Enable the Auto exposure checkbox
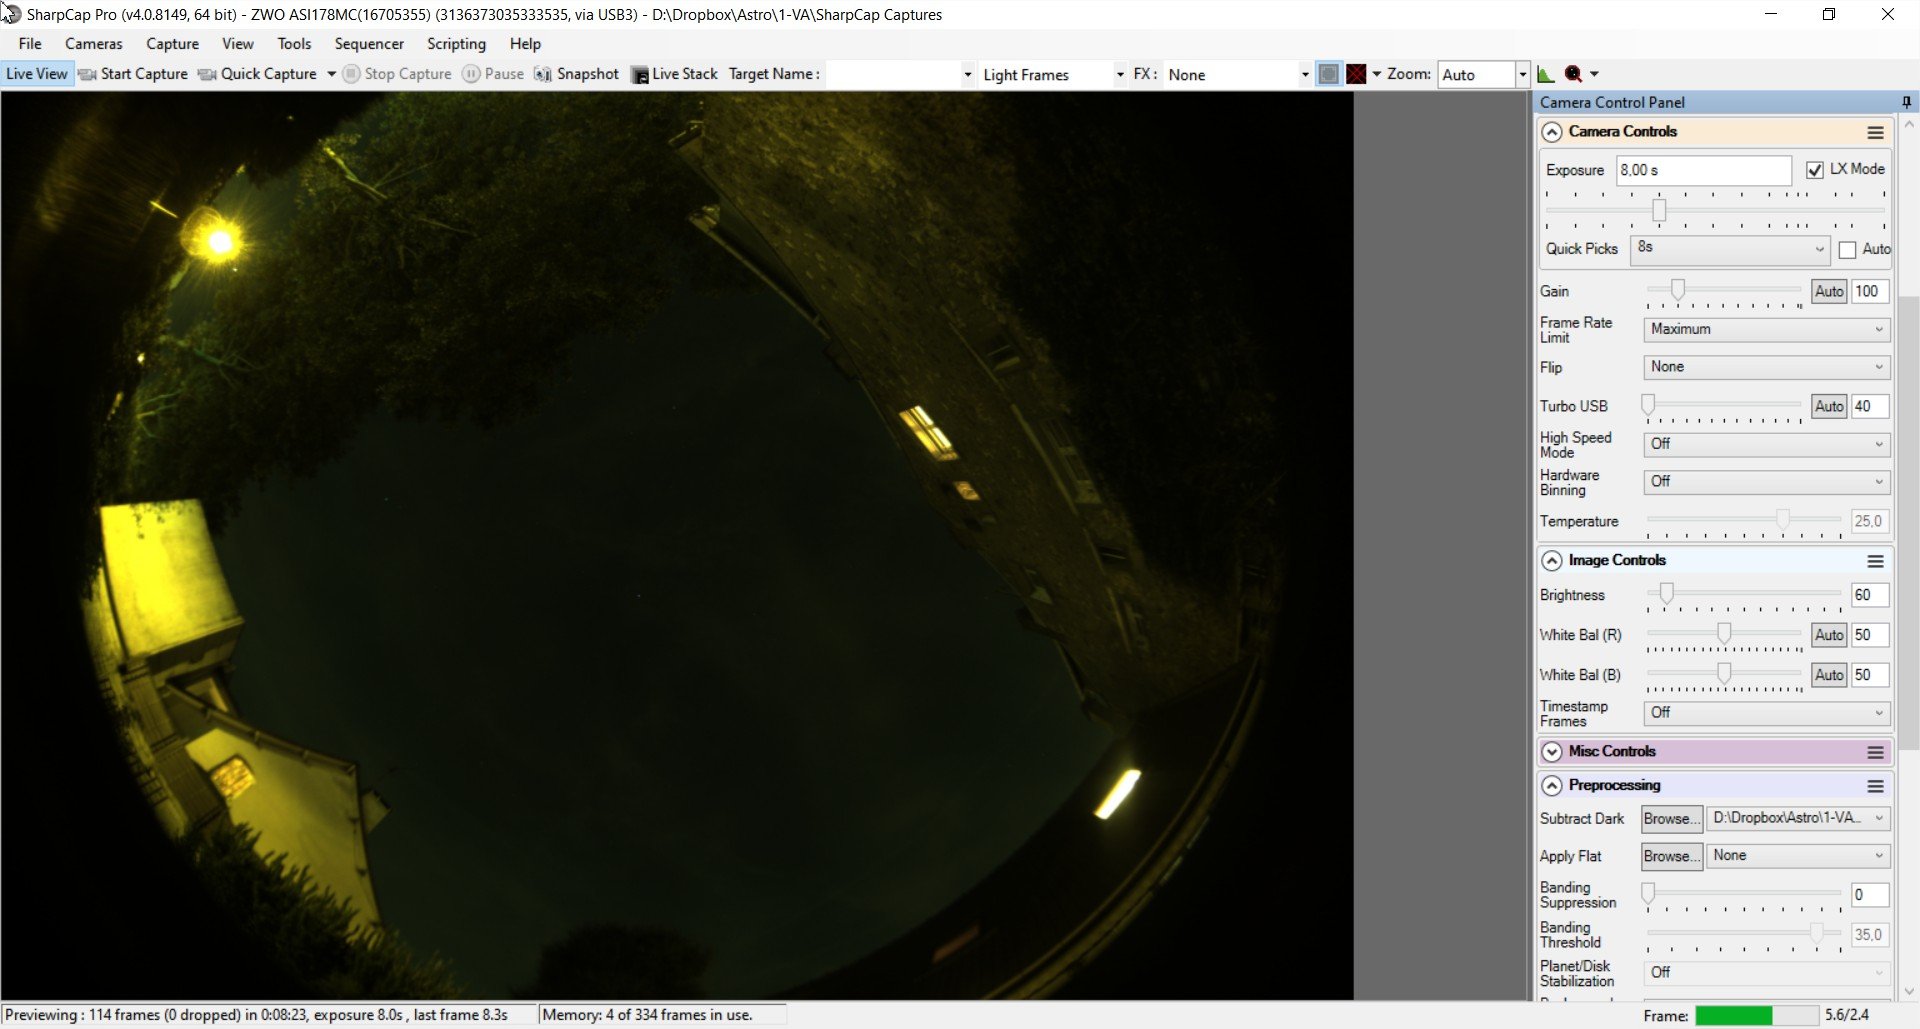 1847,250
